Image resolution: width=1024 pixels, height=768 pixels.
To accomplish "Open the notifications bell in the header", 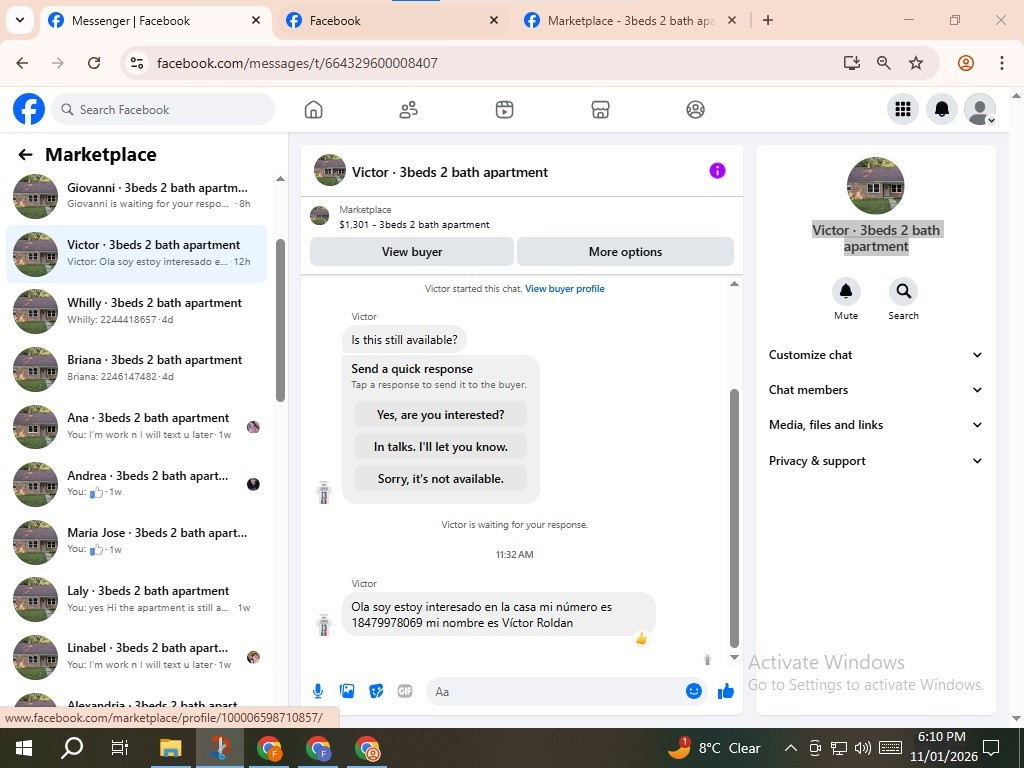I will click(942, 109).
